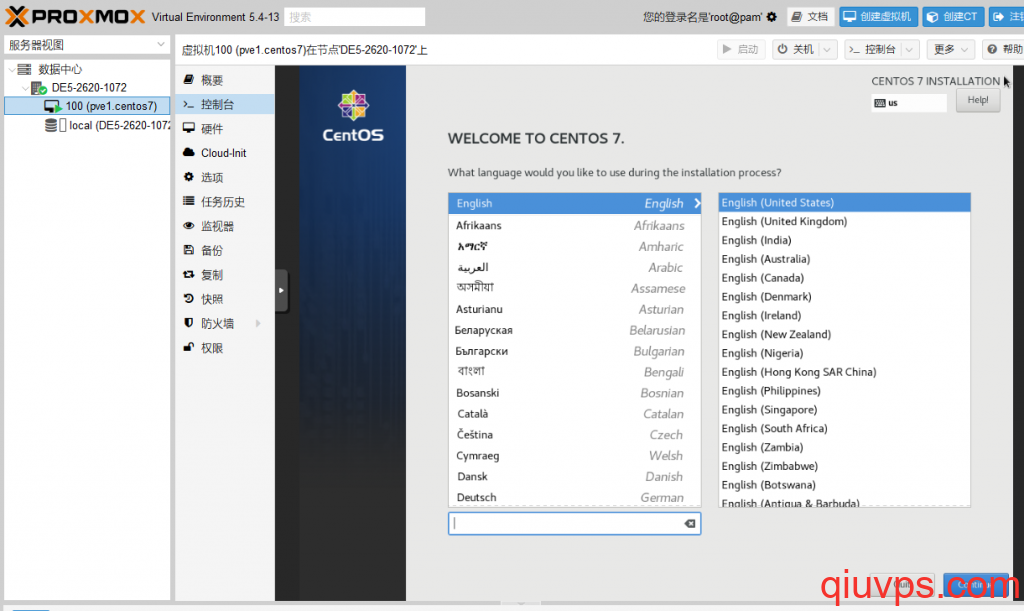Select English (United States) locale

coord(844,202)
